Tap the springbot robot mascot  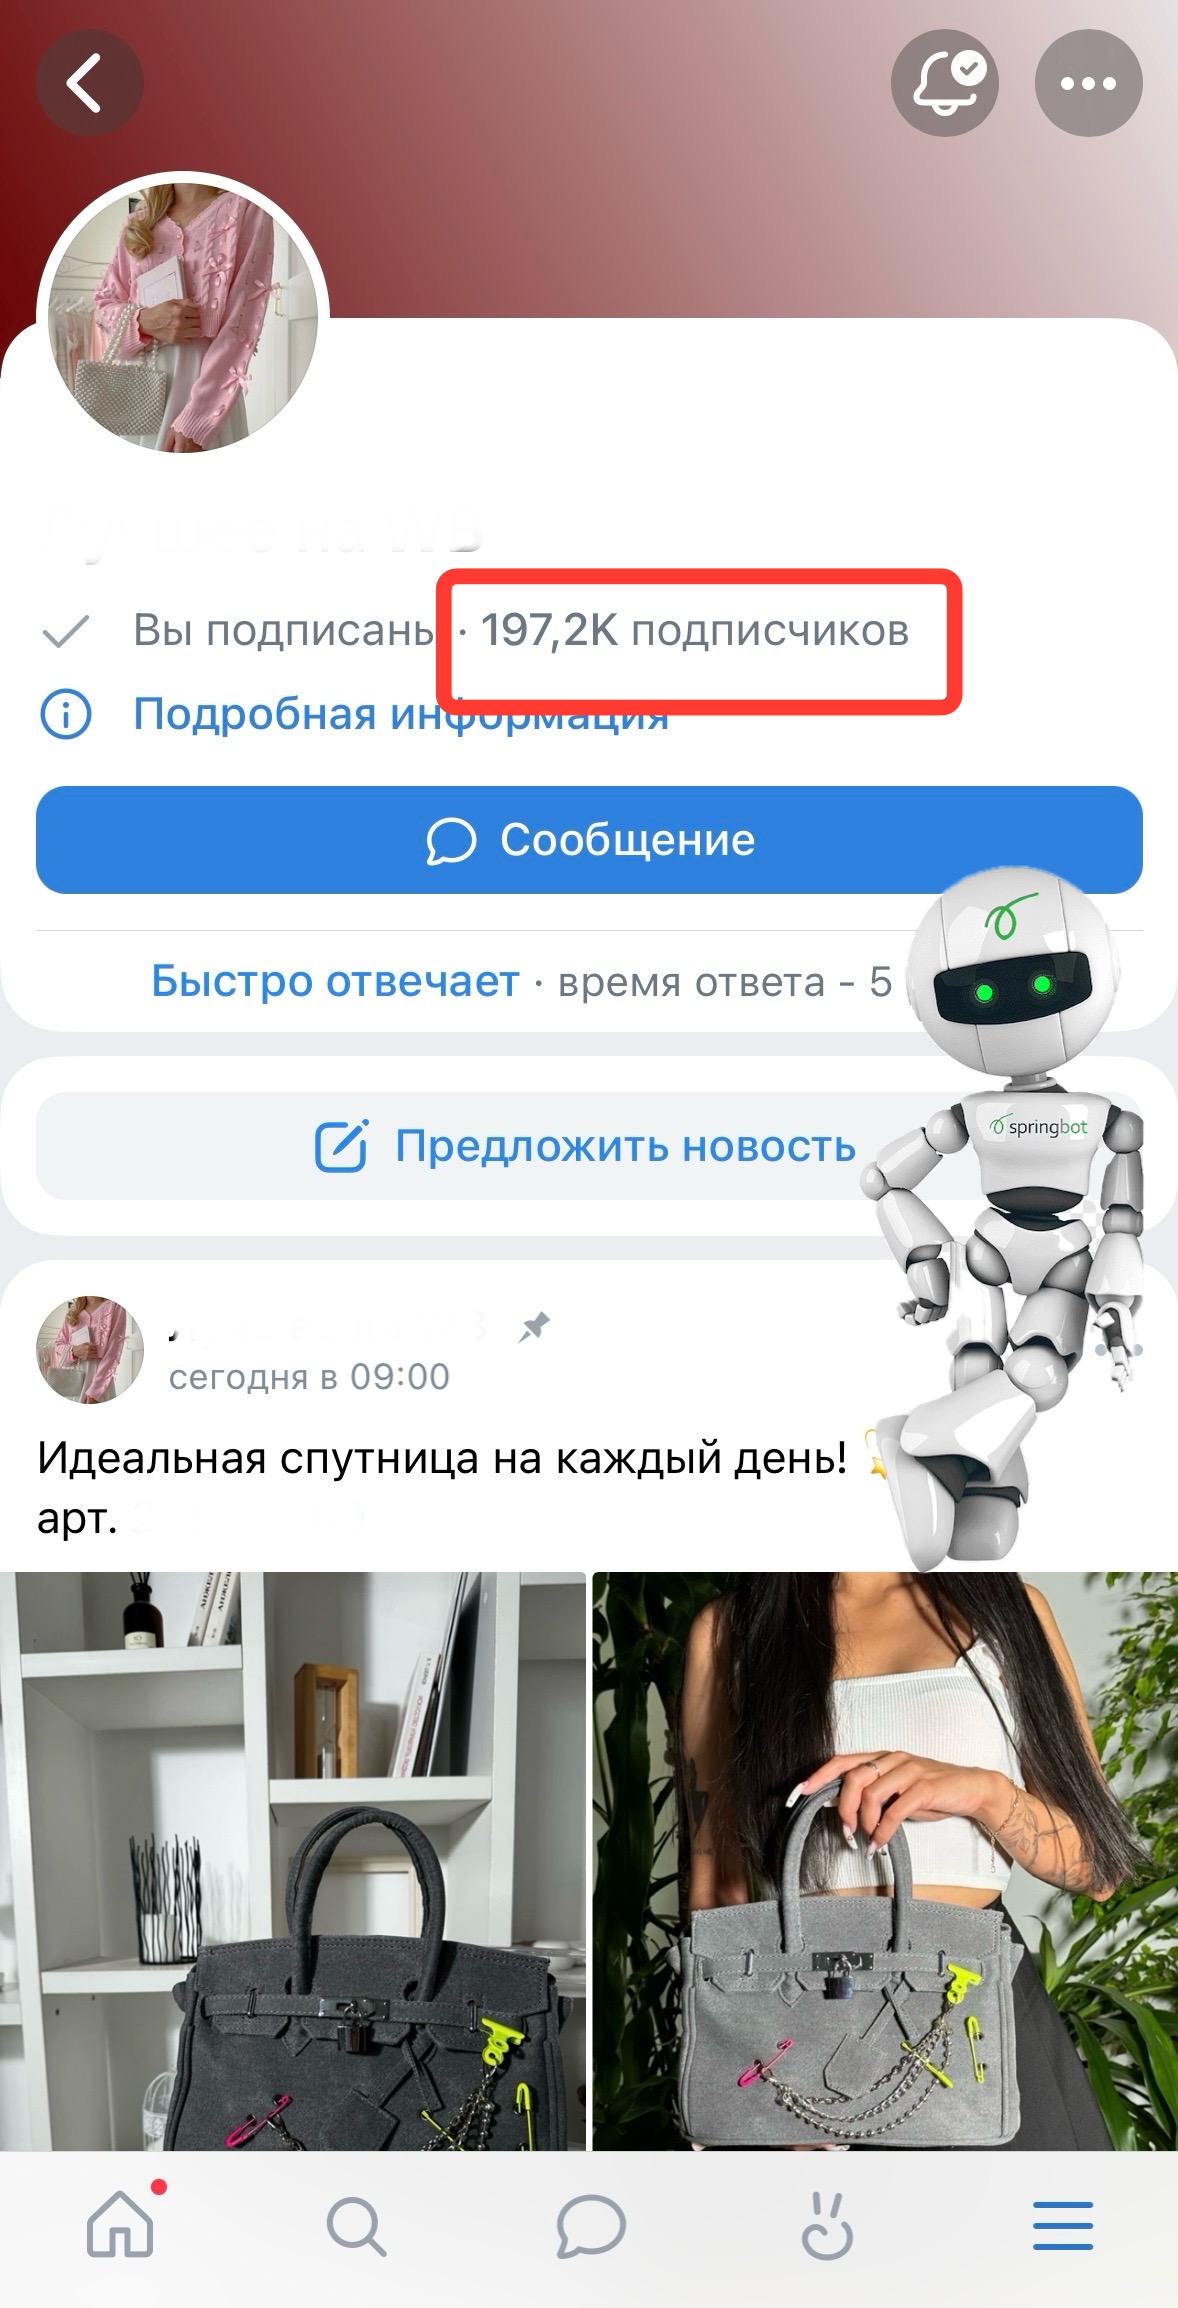pos(1004,1215)
